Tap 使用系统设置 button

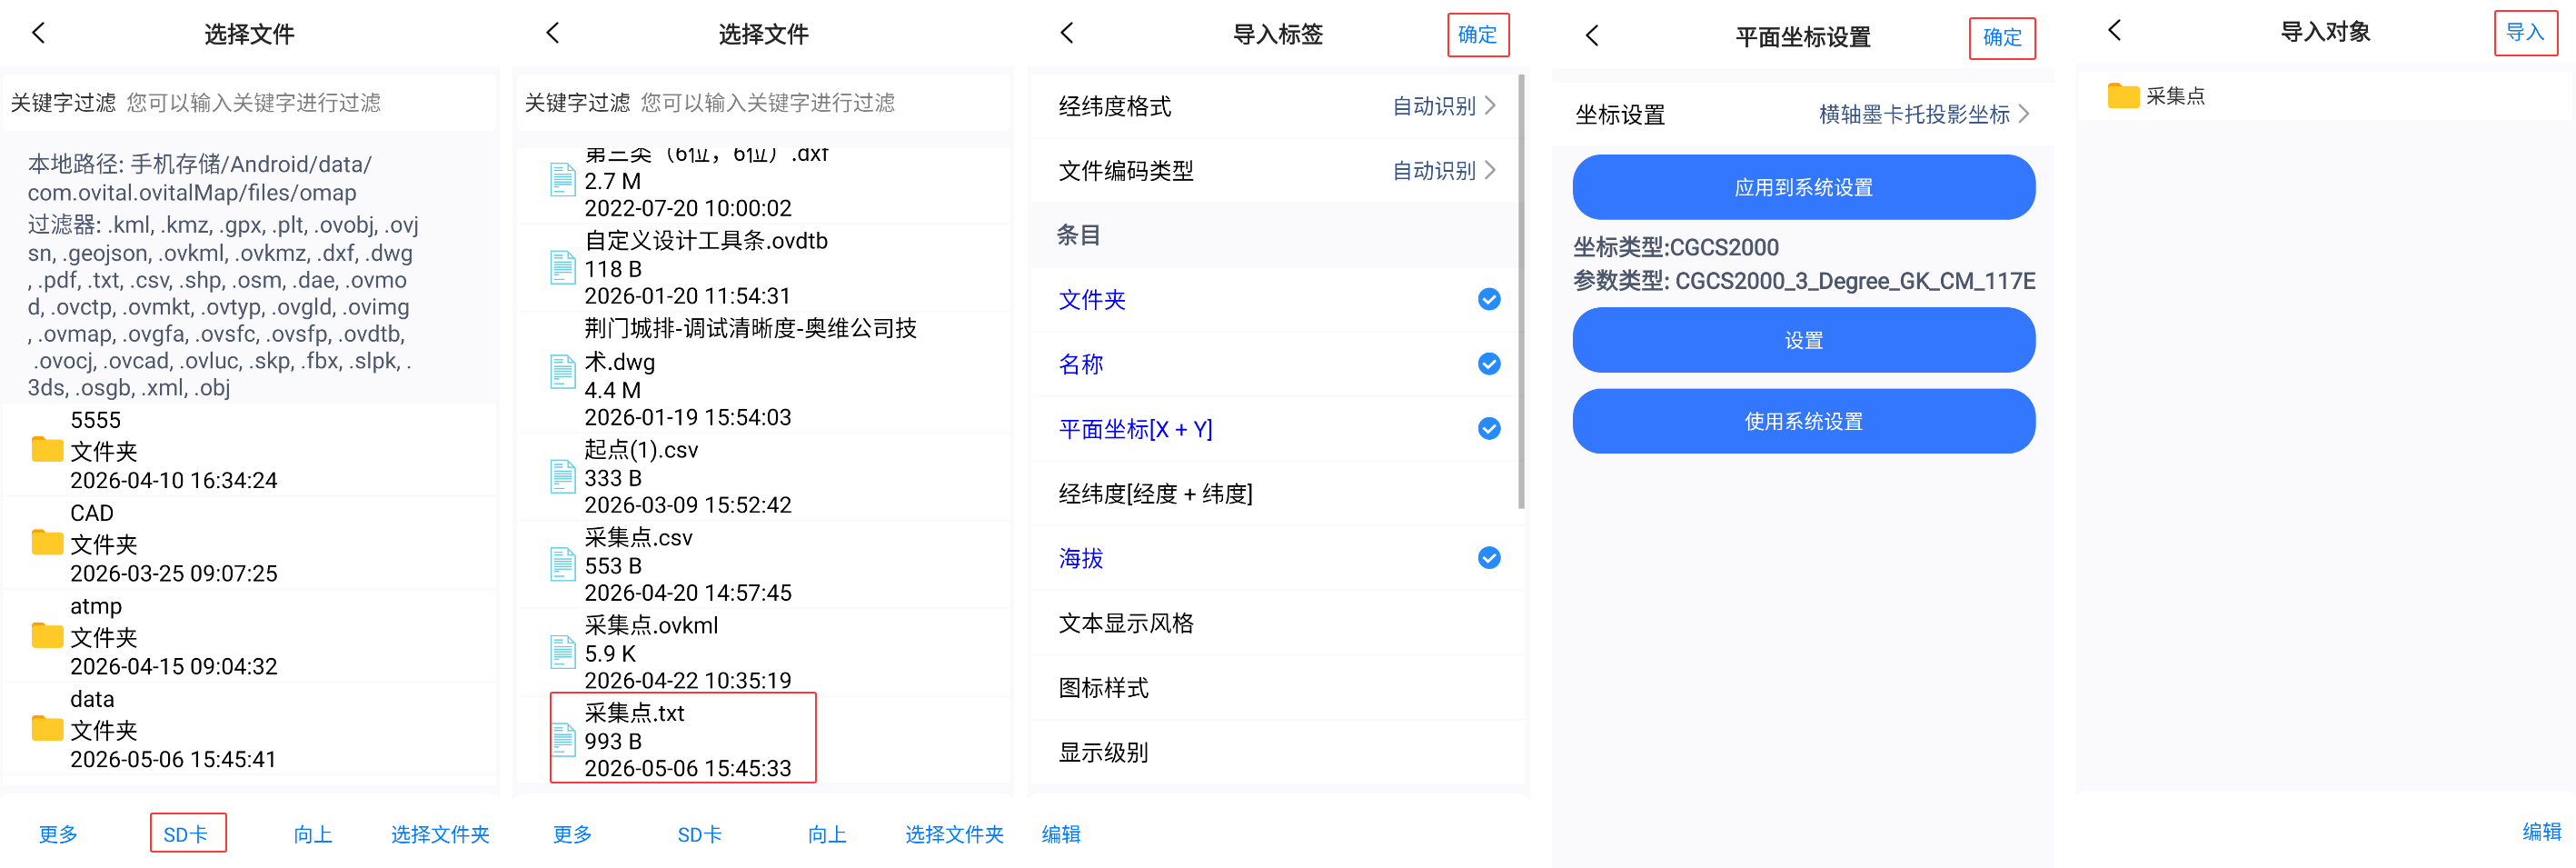[x=1803, y=421]
